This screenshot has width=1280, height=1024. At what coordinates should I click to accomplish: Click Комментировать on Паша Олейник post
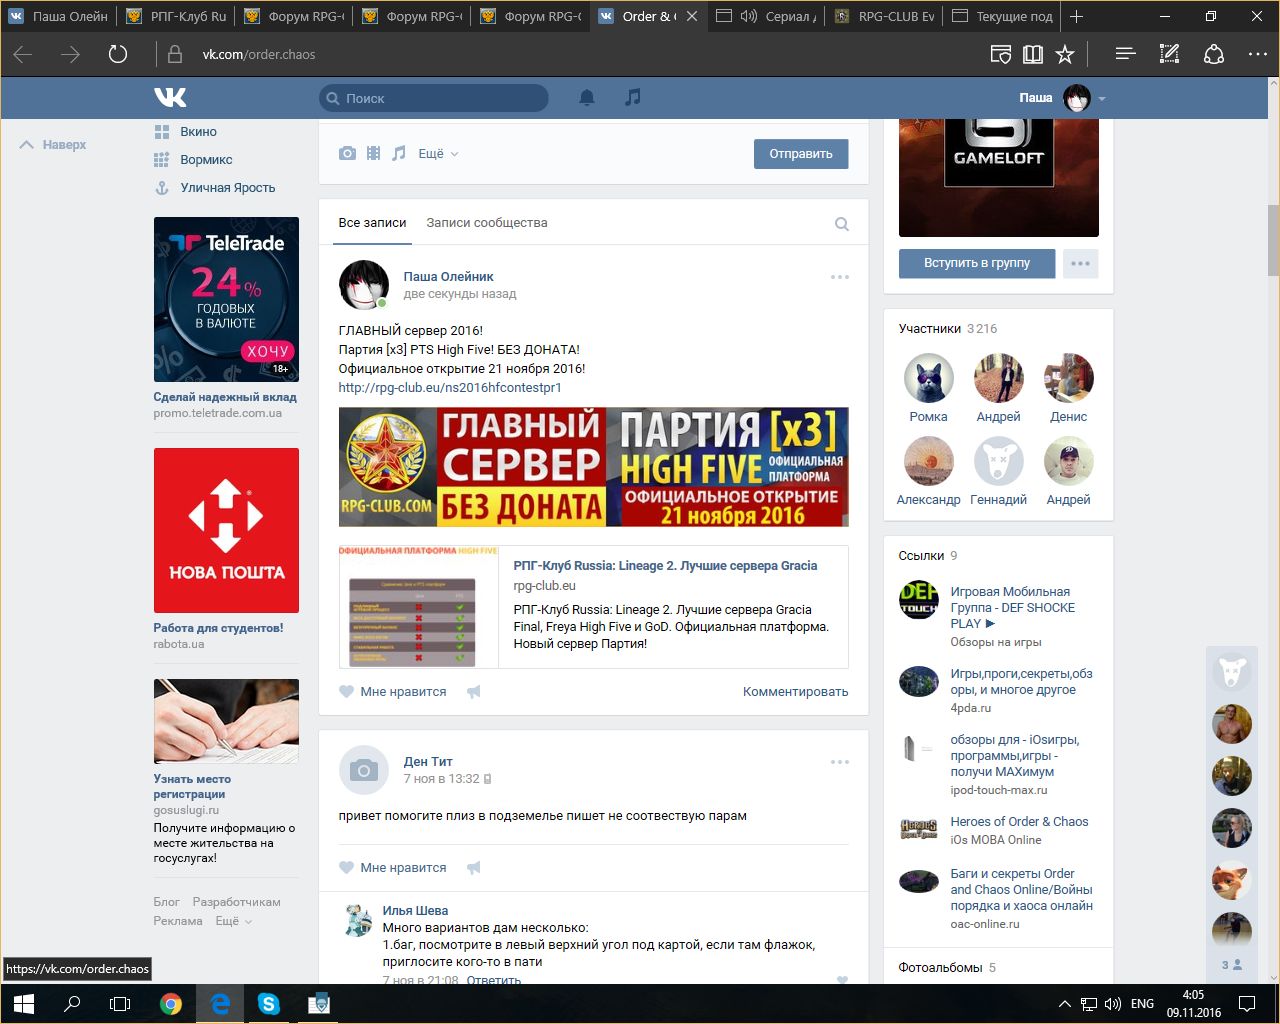(x=795, y=691)
